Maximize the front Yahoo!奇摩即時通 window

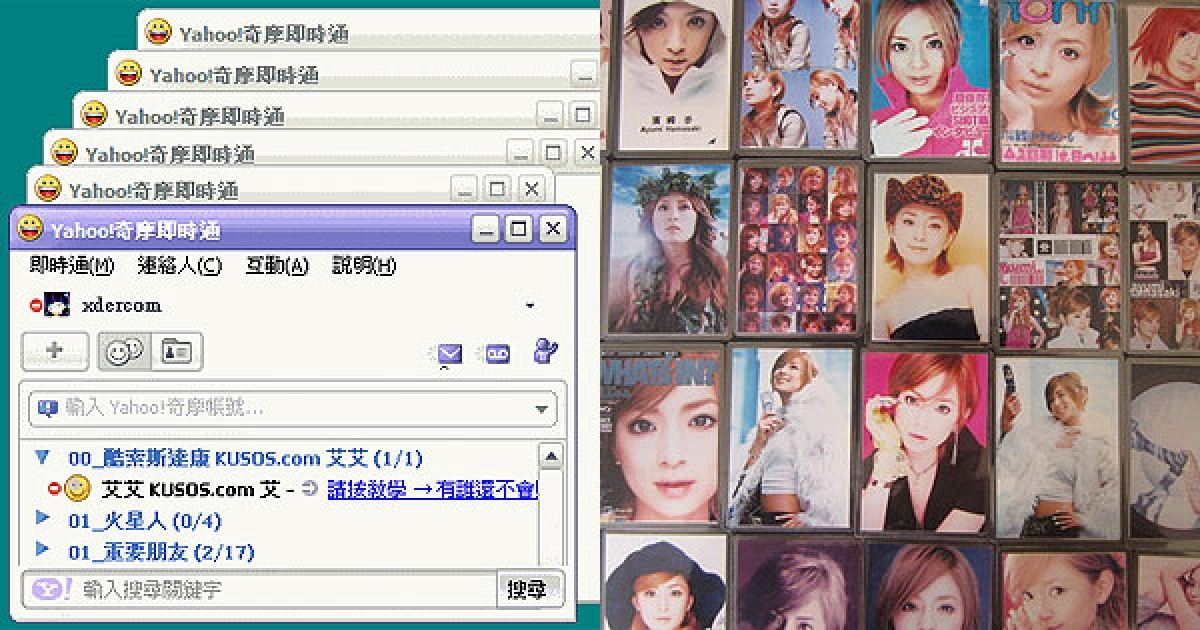tap(518, 230)
